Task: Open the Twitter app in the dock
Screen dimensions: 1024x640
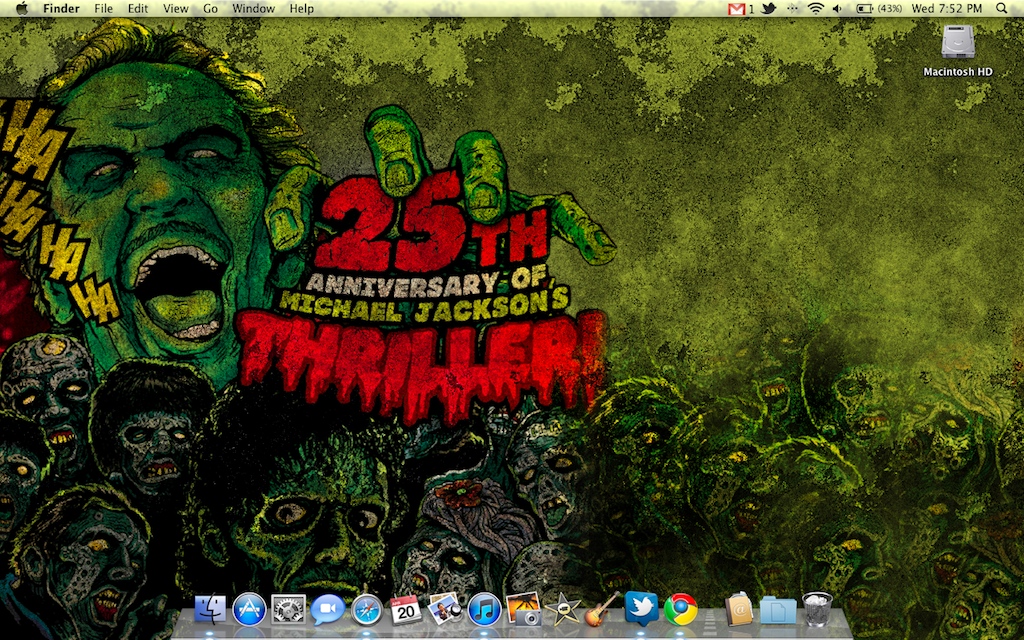Action: pos(641,608)
